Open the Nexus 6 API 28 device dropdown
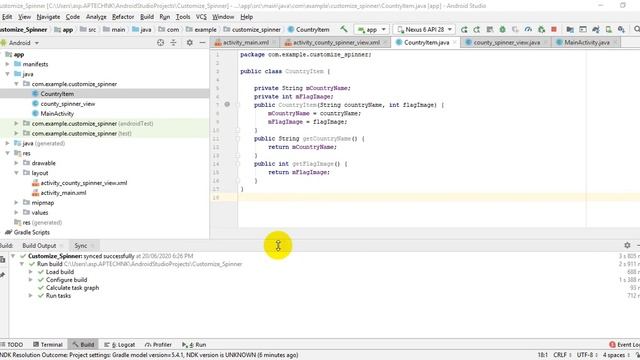The height and width of the screenshot is (360, 640). click(424, 29)
